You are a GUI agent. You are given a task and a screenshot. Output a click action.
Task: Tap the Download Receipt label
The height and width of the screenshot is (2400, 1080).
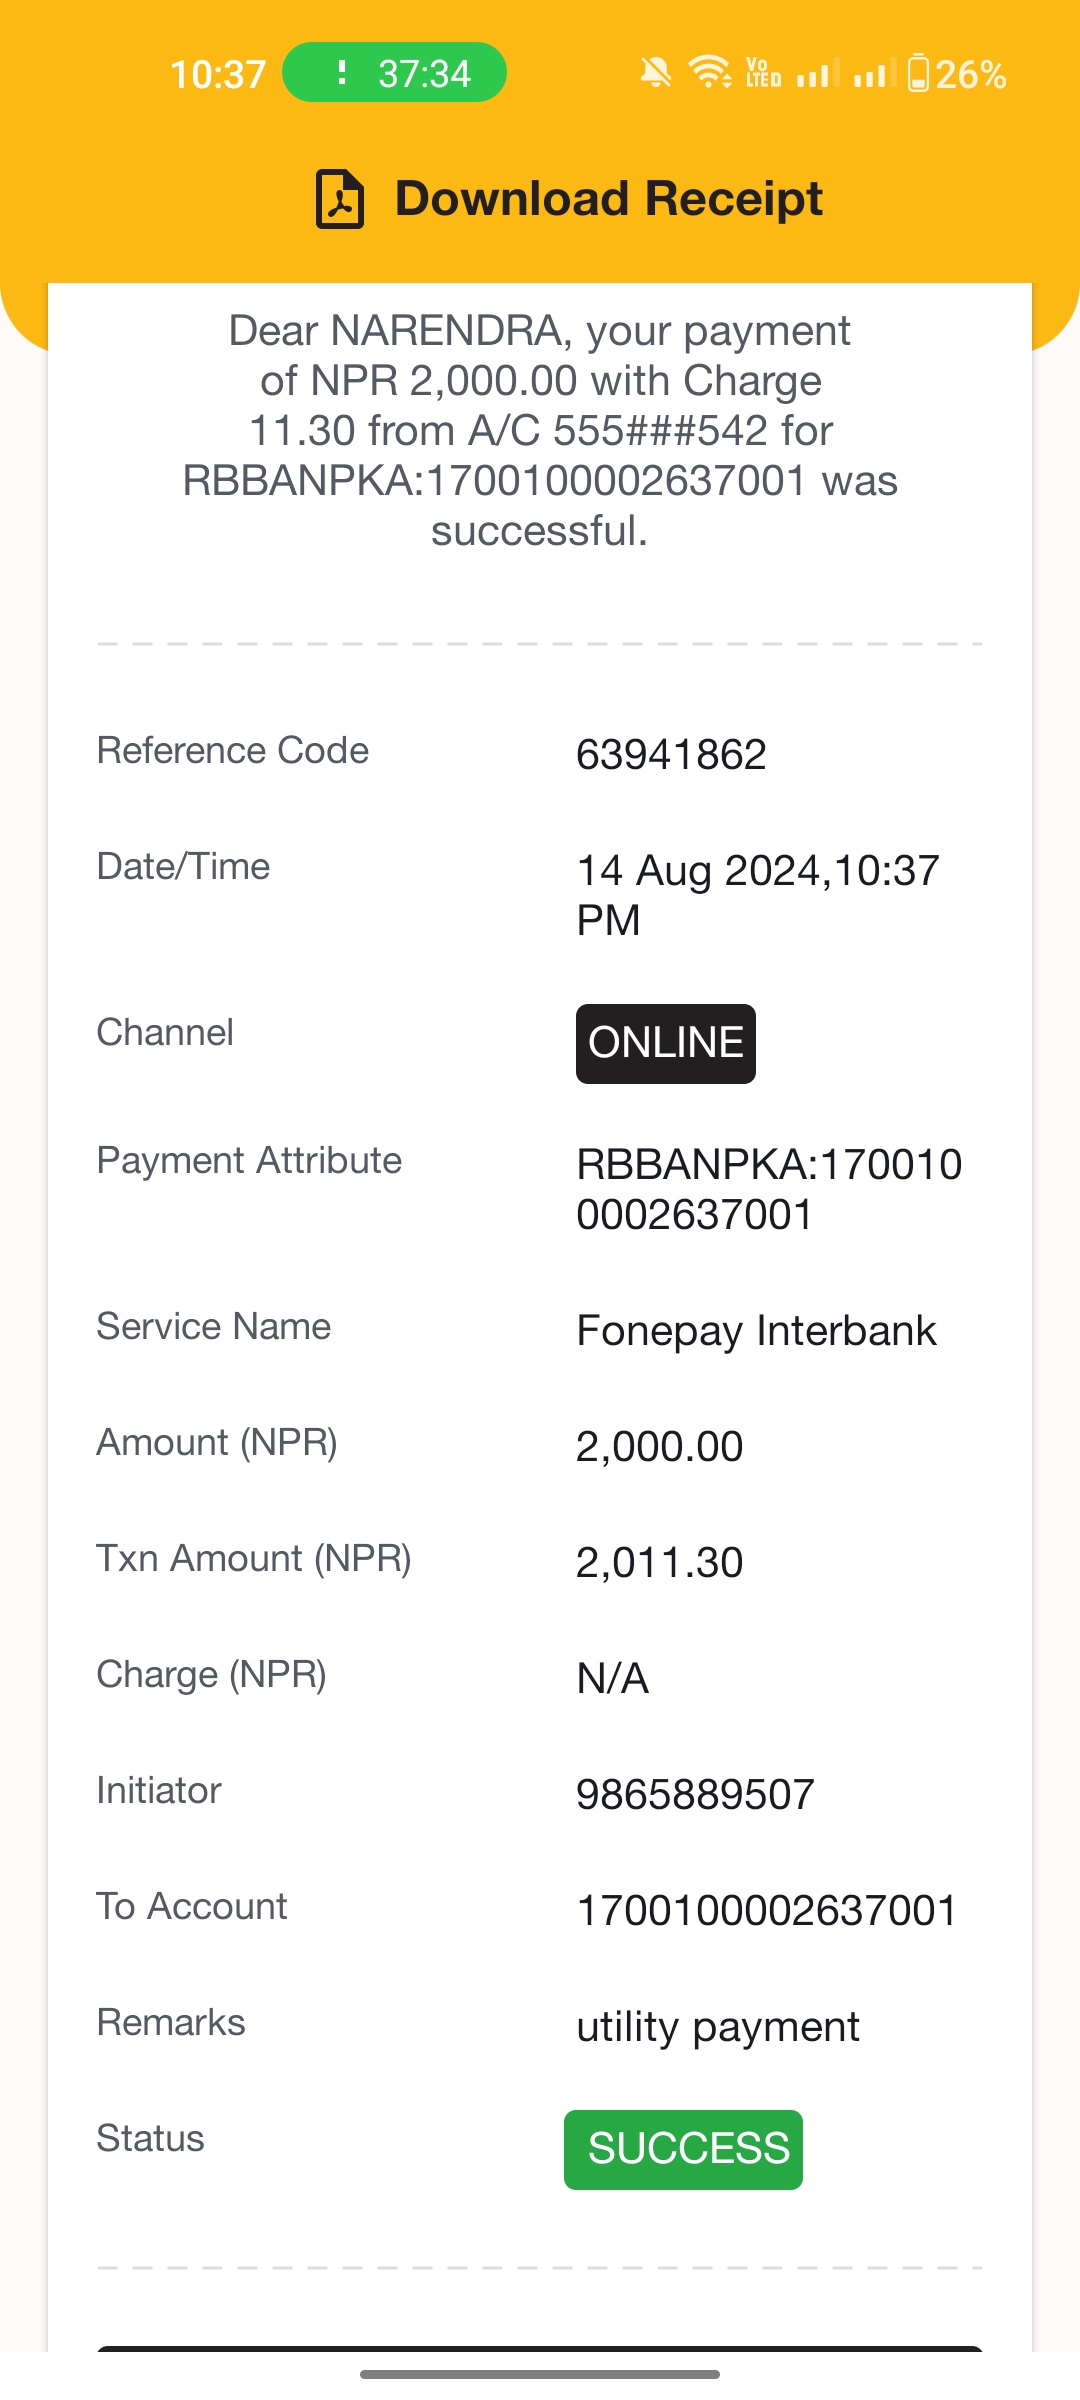coord(608,198)
